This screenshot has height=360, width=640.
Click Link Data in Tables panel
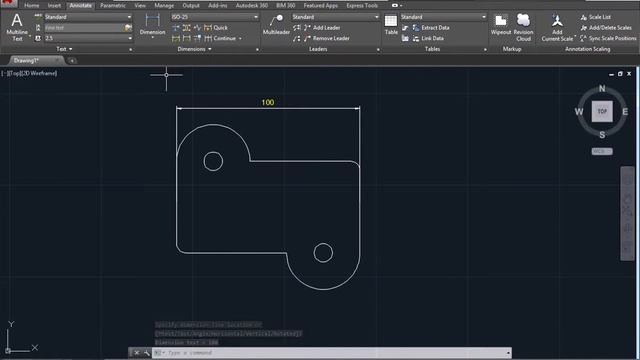[428, 38]
